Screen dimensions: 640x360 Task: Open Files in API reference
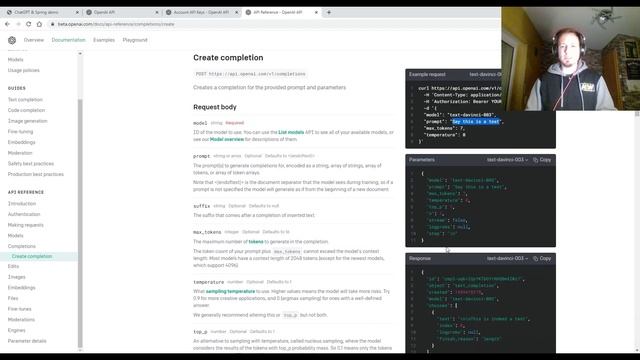(13, 298)
